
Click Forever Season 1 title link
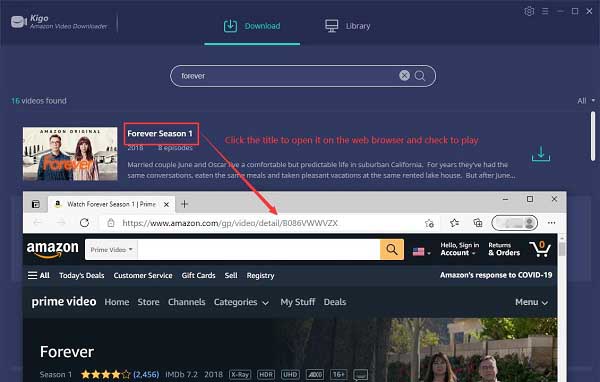pos(160,134)
